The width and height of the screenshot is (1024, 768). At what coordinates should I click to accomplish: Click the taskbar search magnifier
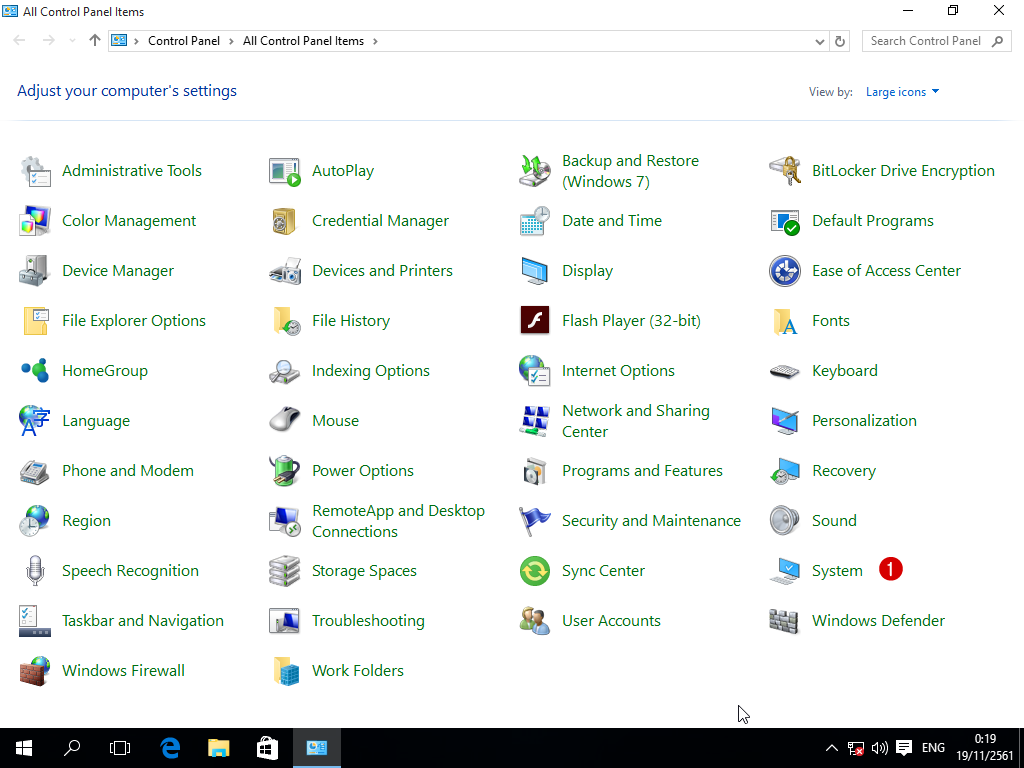point(72,748)
